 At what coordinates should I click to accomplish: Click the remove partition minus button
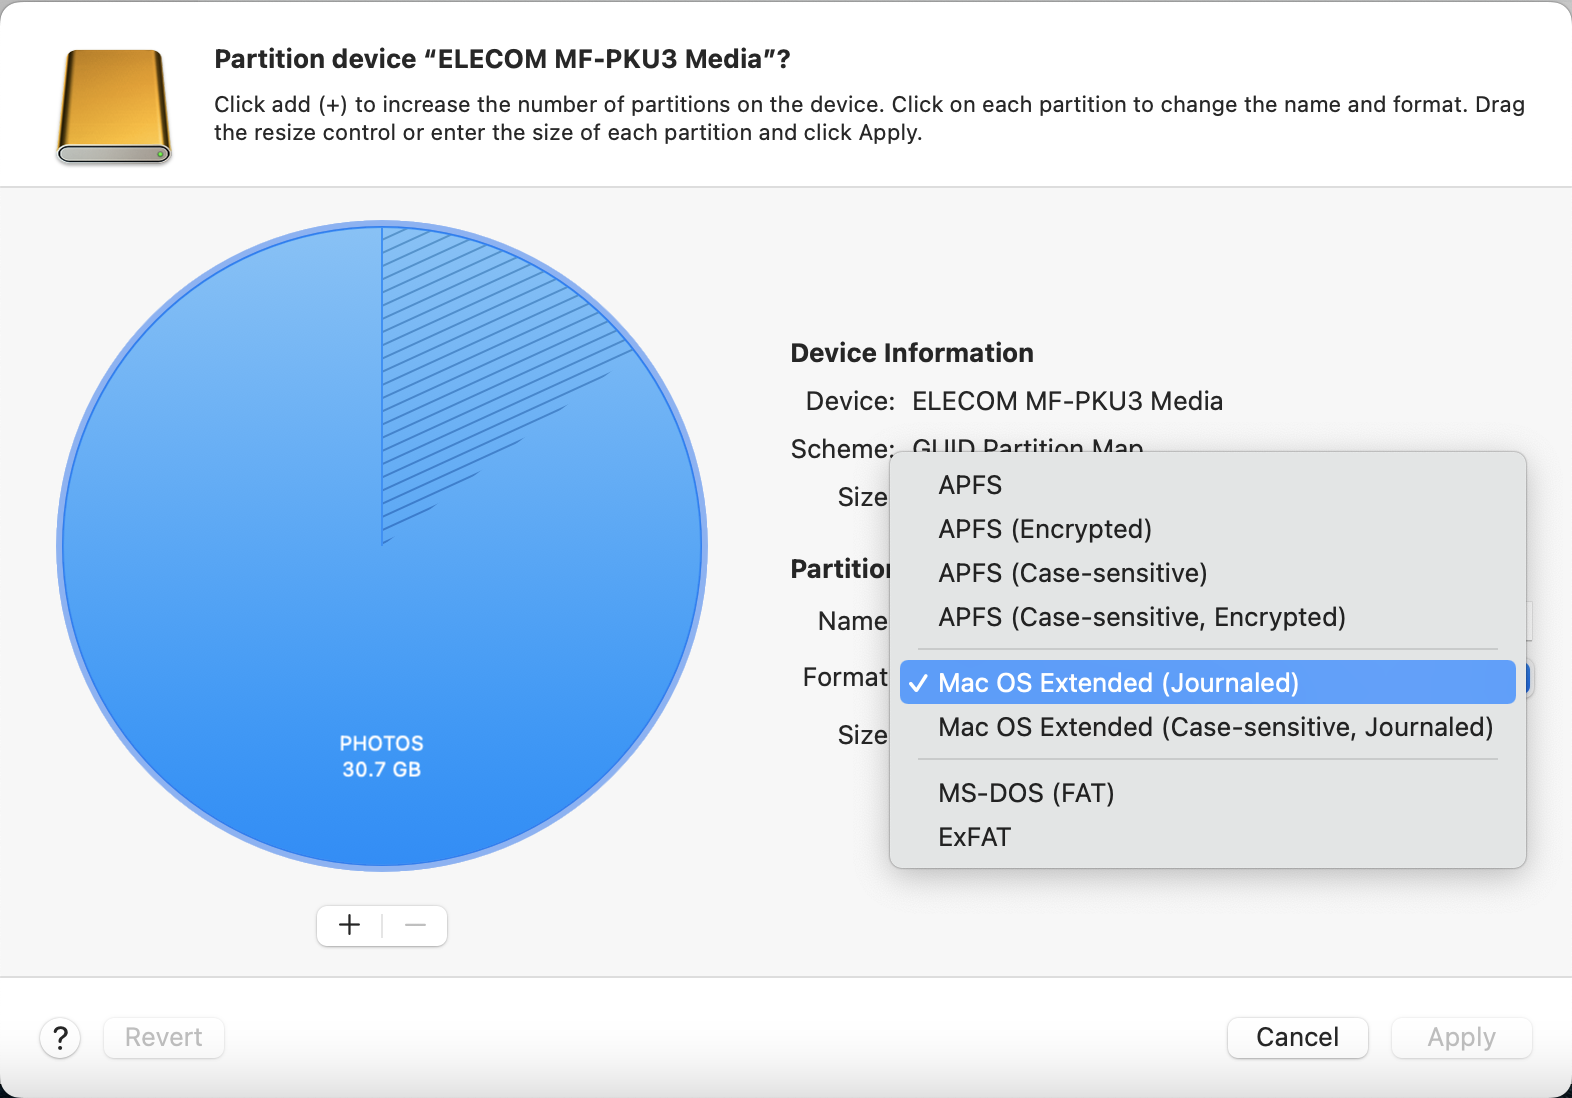point(415,925)
